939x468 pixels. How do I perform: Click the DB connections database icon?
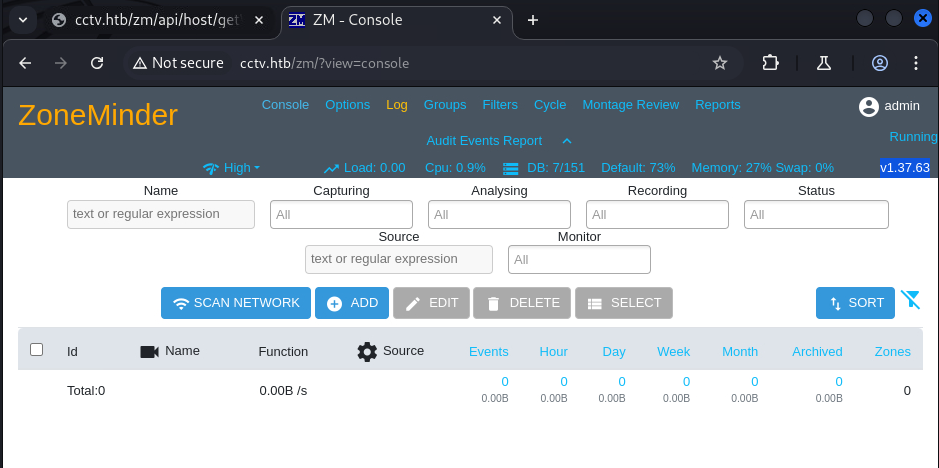click(x=511, y=168)
